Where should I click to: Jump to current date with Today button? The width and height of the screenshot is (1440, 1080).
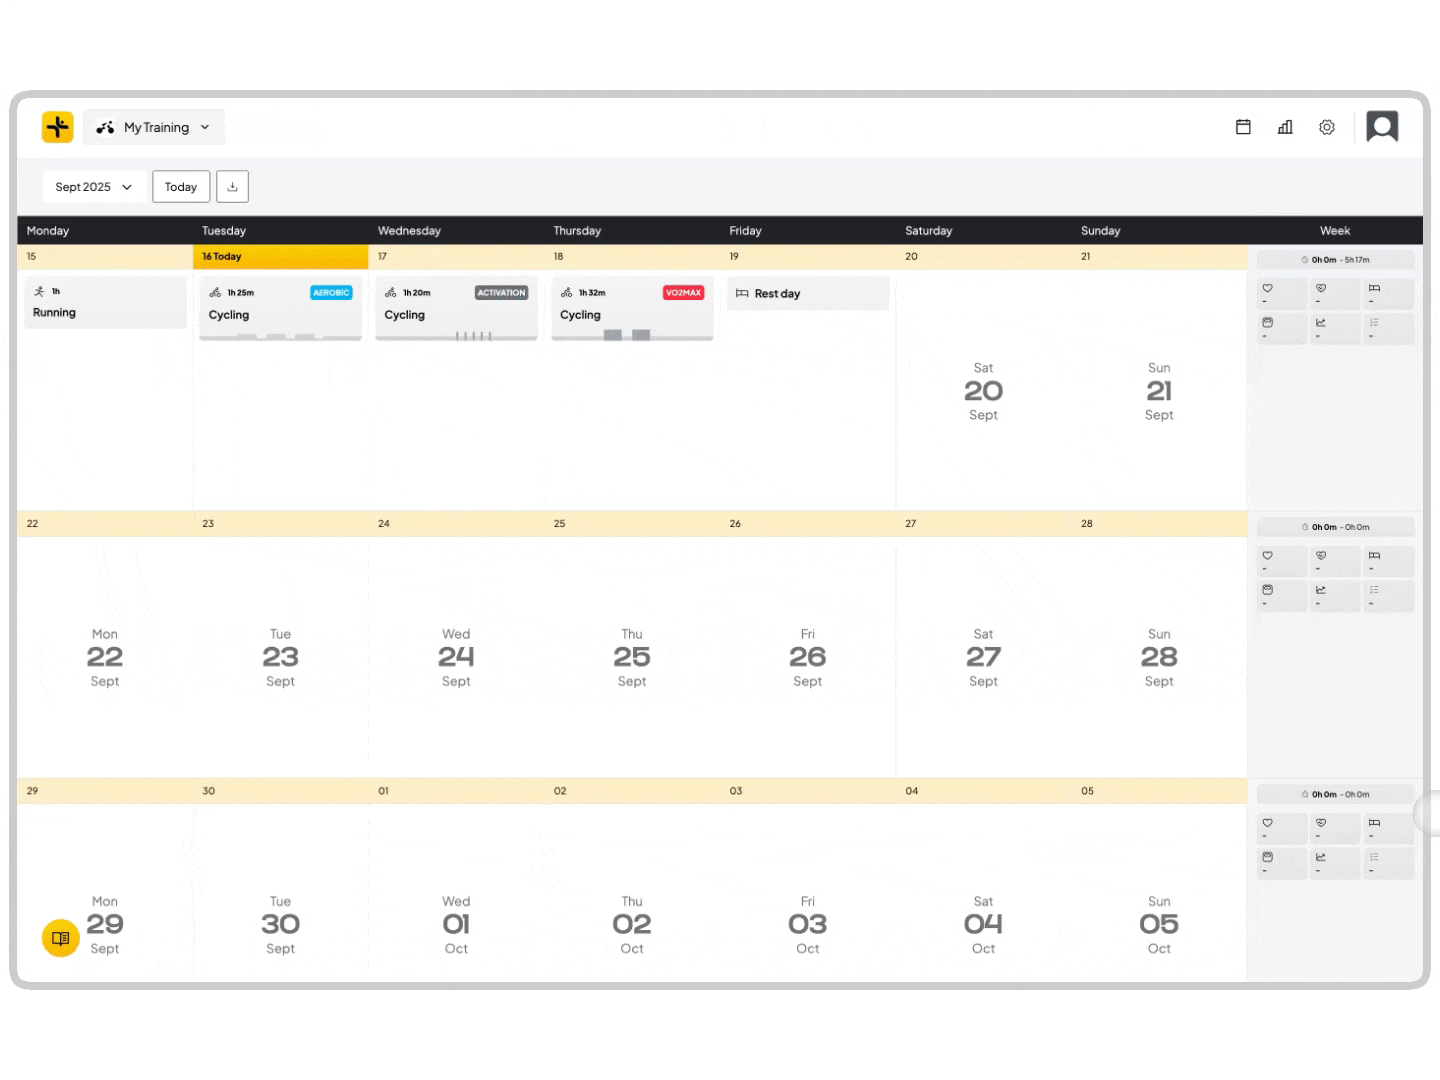coord(181,187)
